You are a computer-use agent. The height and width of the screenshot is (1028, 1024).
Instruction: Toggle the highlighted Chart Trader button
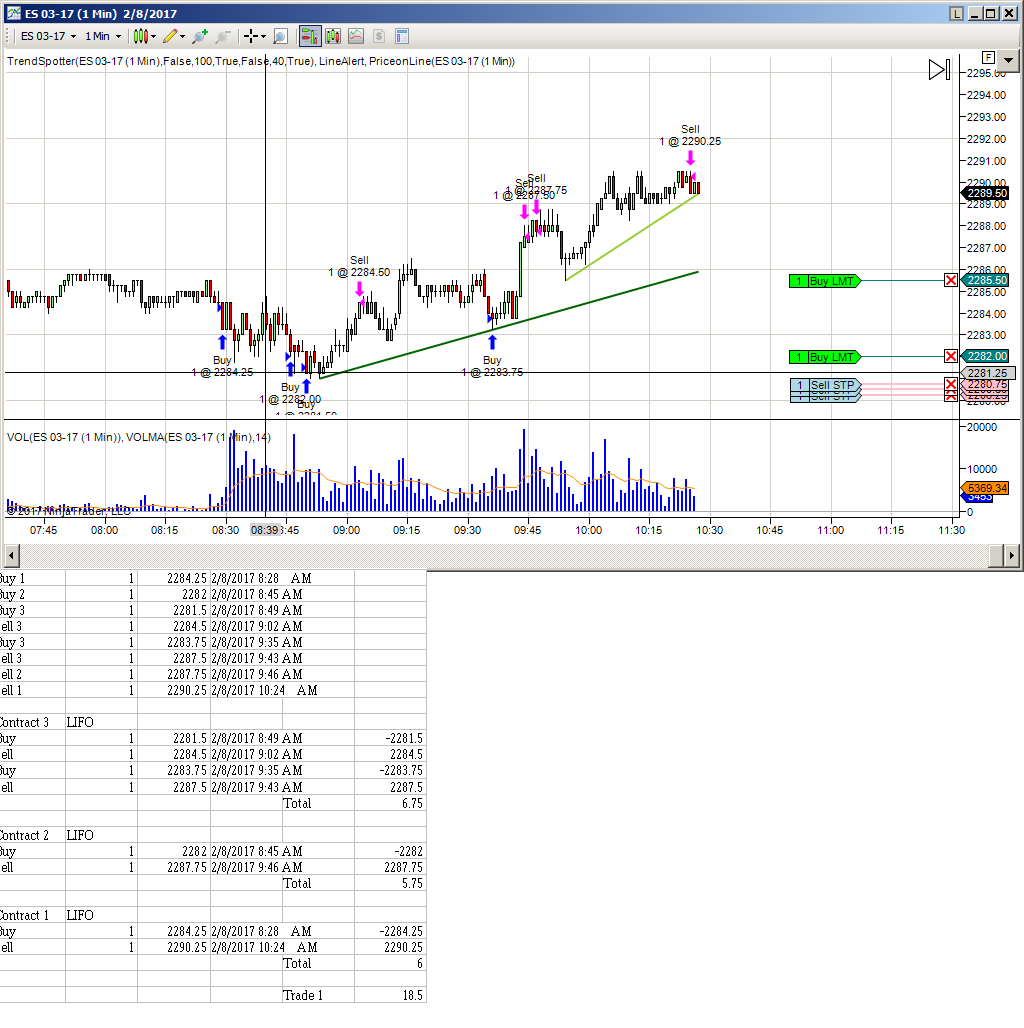[310, 36]
